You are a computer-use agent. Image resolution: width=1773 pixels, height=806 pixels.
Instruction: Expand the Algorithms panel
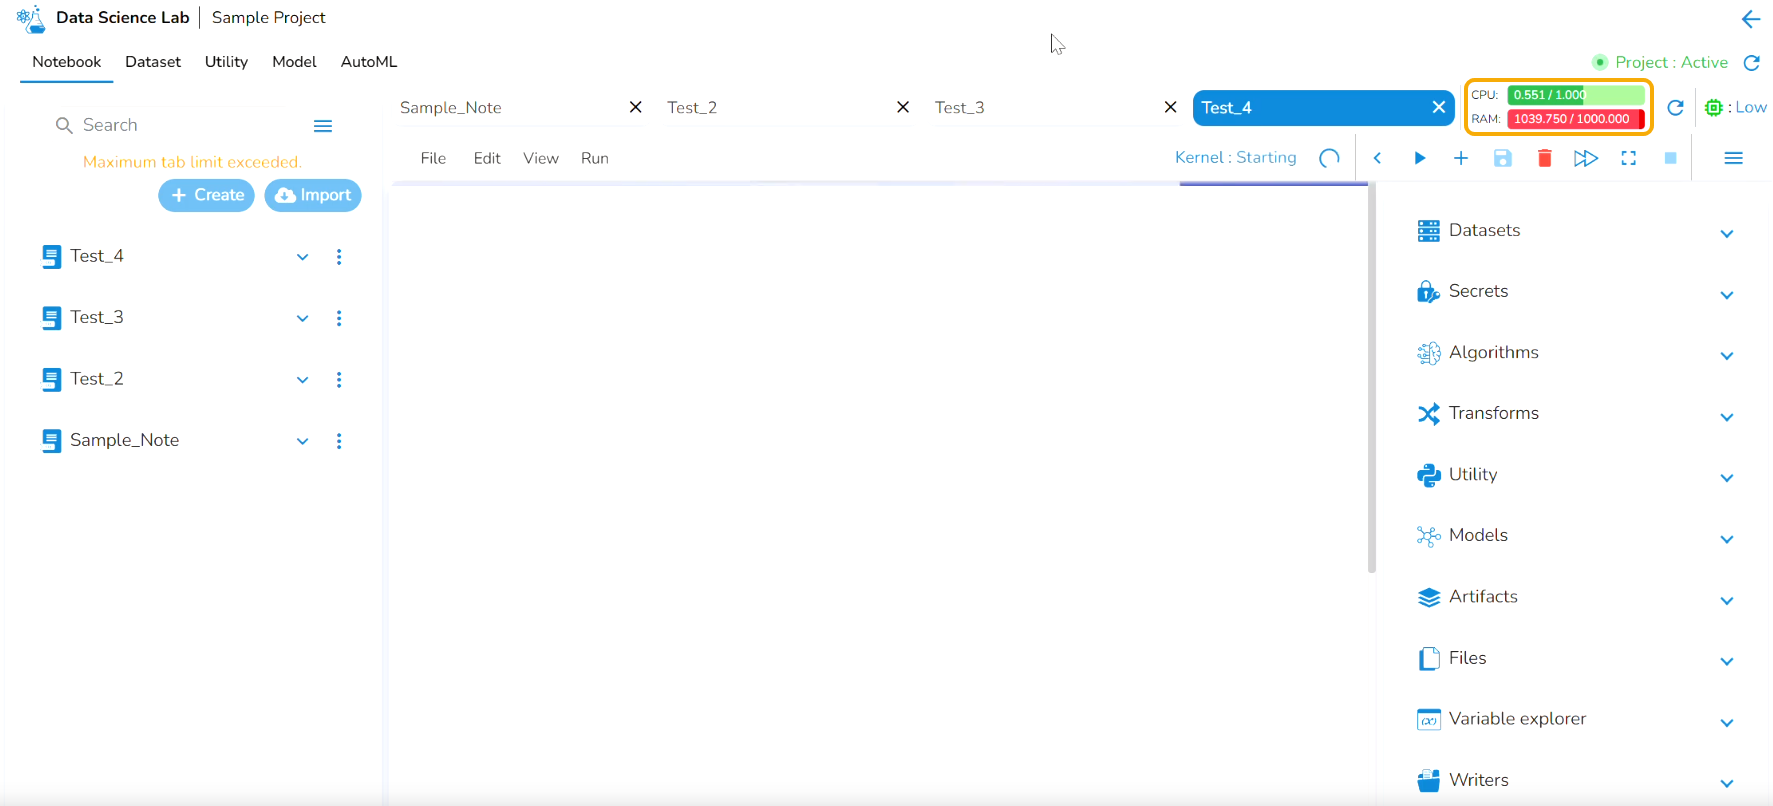click(1726, 356)
